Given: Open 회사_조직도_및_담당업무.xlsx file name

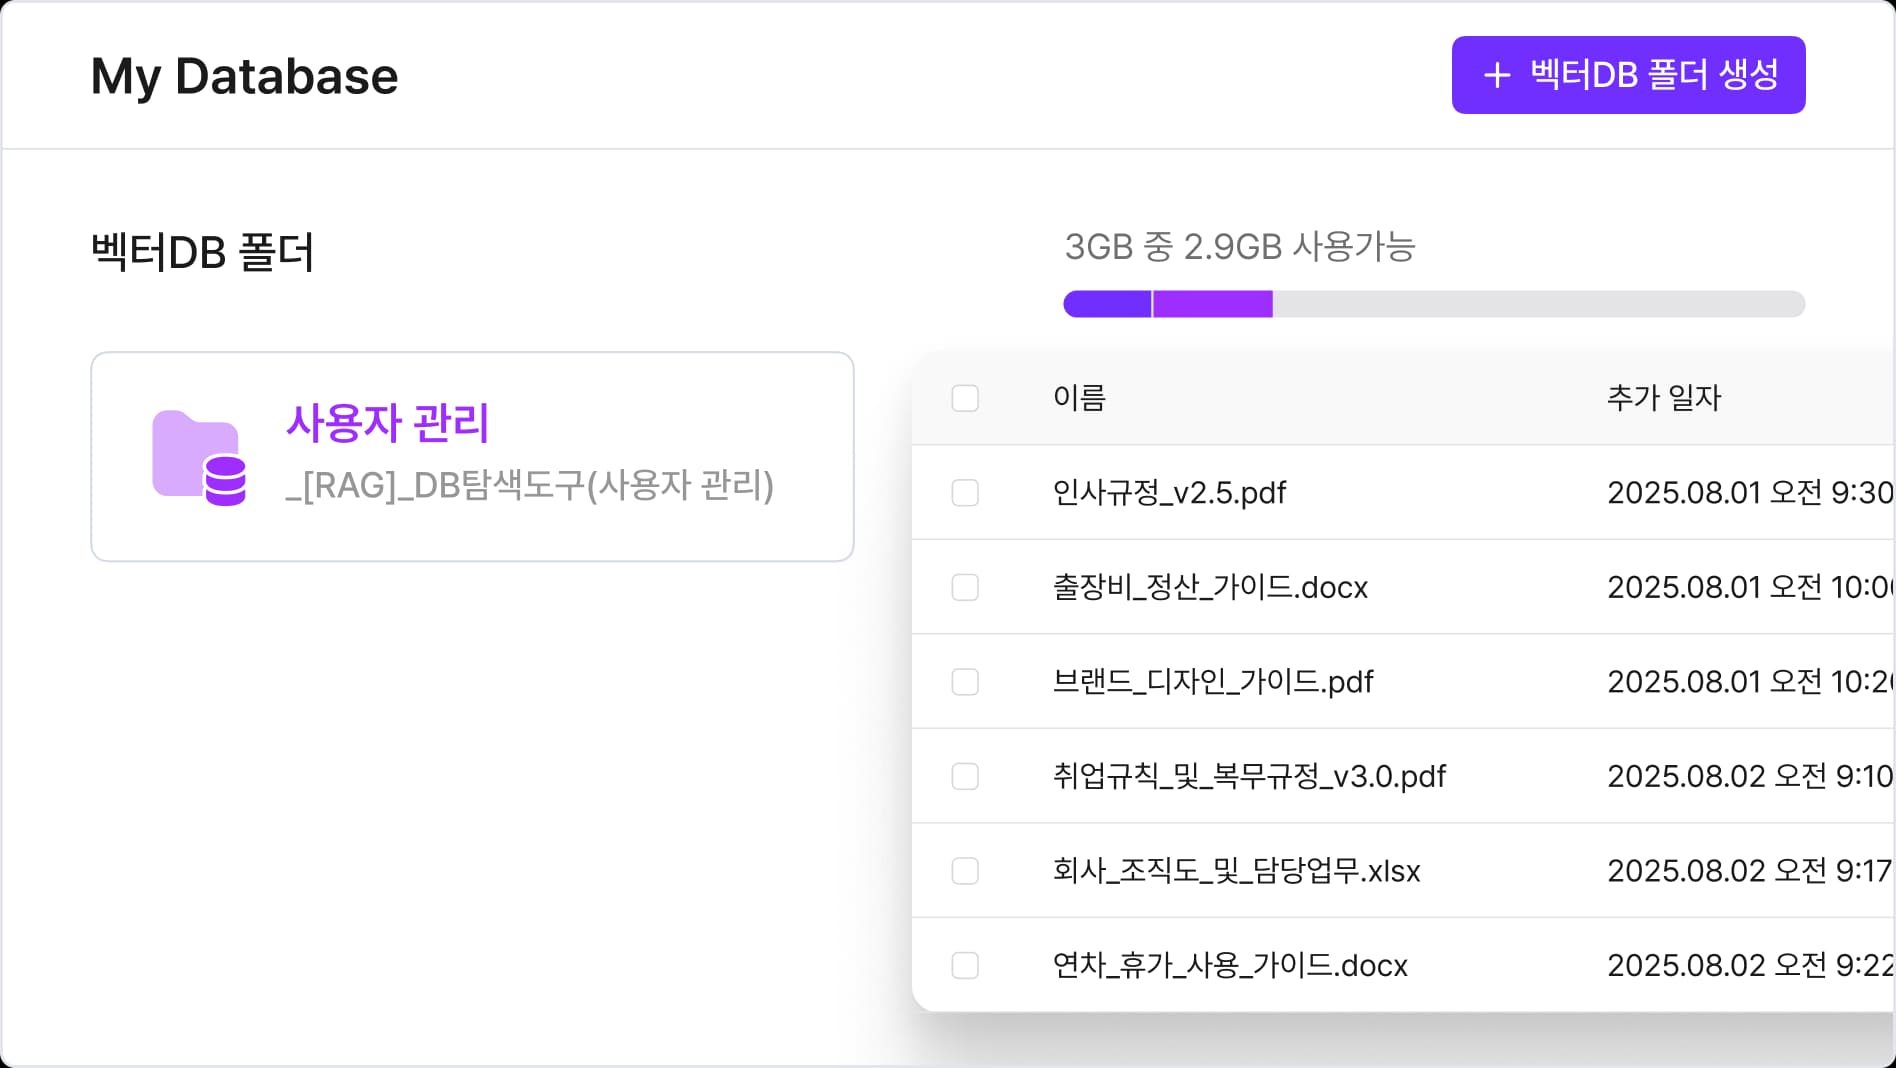Looking at the screenshot, I should (x=1236, y=871).
